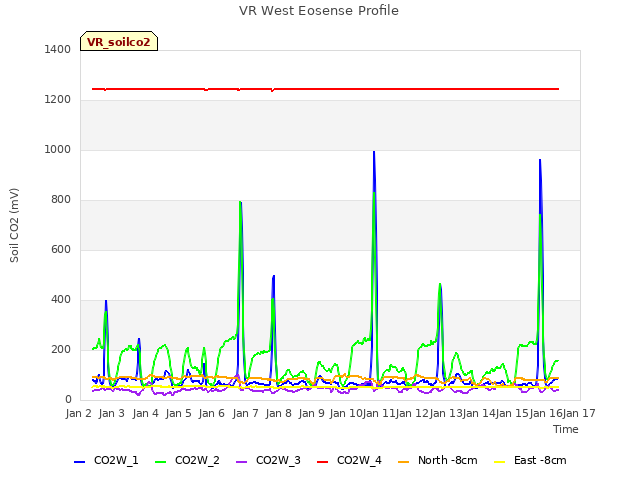Click the 1200 y-axis value

(x=58, y=100)
